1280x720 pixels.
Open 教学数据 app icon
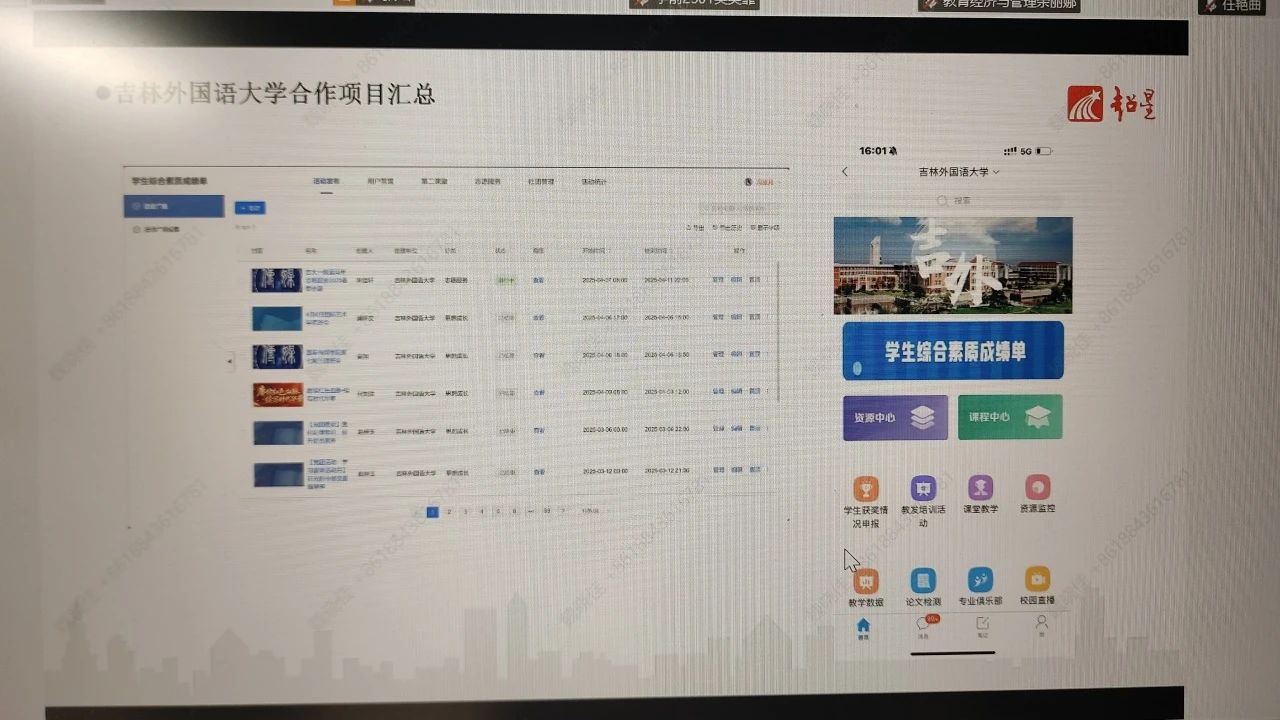pos(866,582)
